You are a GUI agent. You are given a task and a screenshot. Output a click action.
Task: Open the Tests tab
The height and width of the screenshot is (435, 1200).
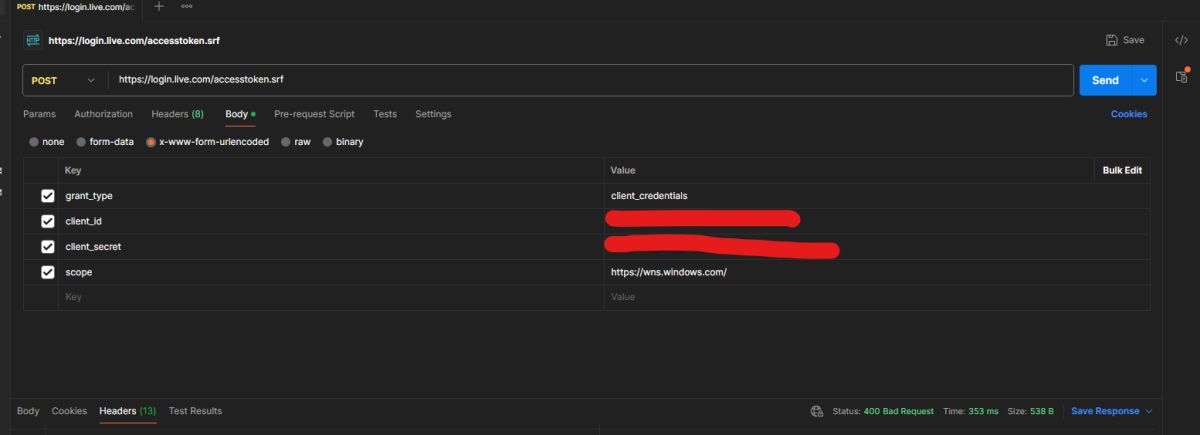click(385, 114)
